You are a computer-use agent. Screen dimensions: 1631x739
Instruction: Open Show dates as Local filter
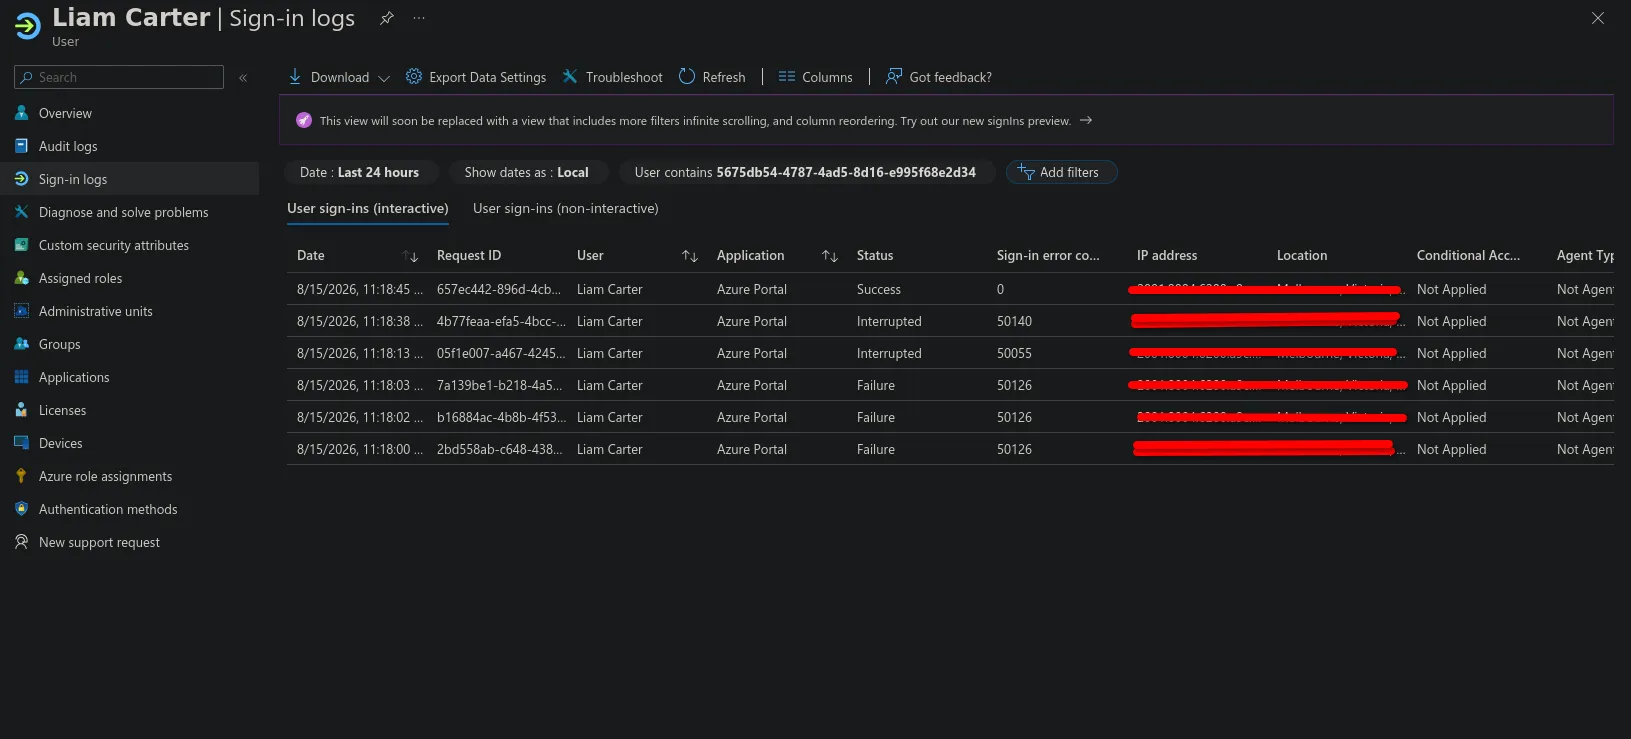point(527,172)
